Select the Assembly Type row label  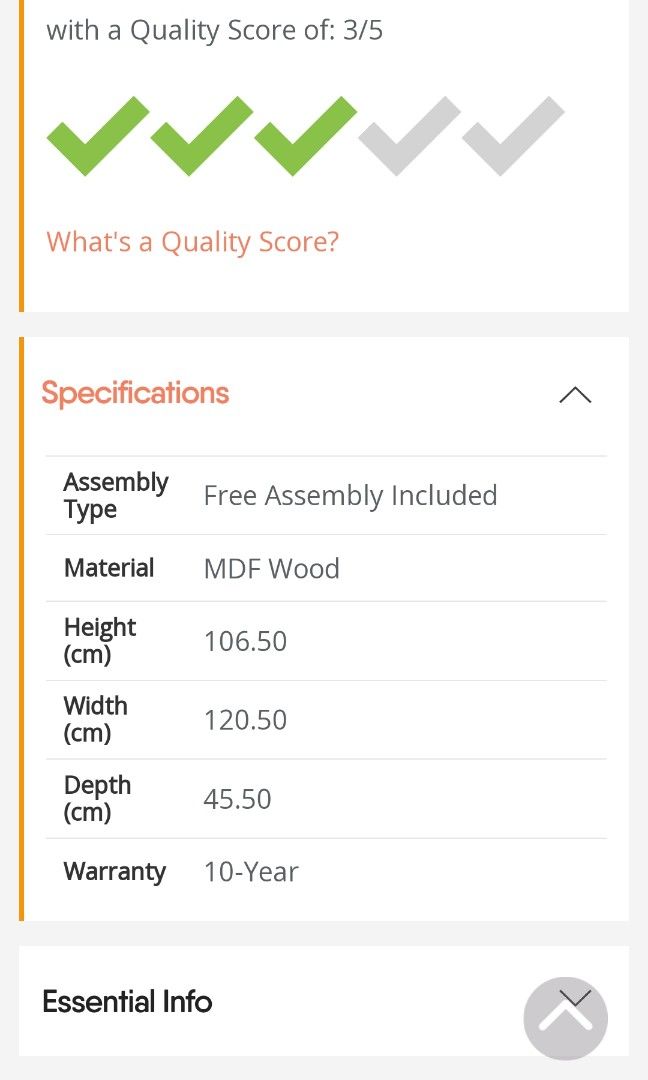116,496
